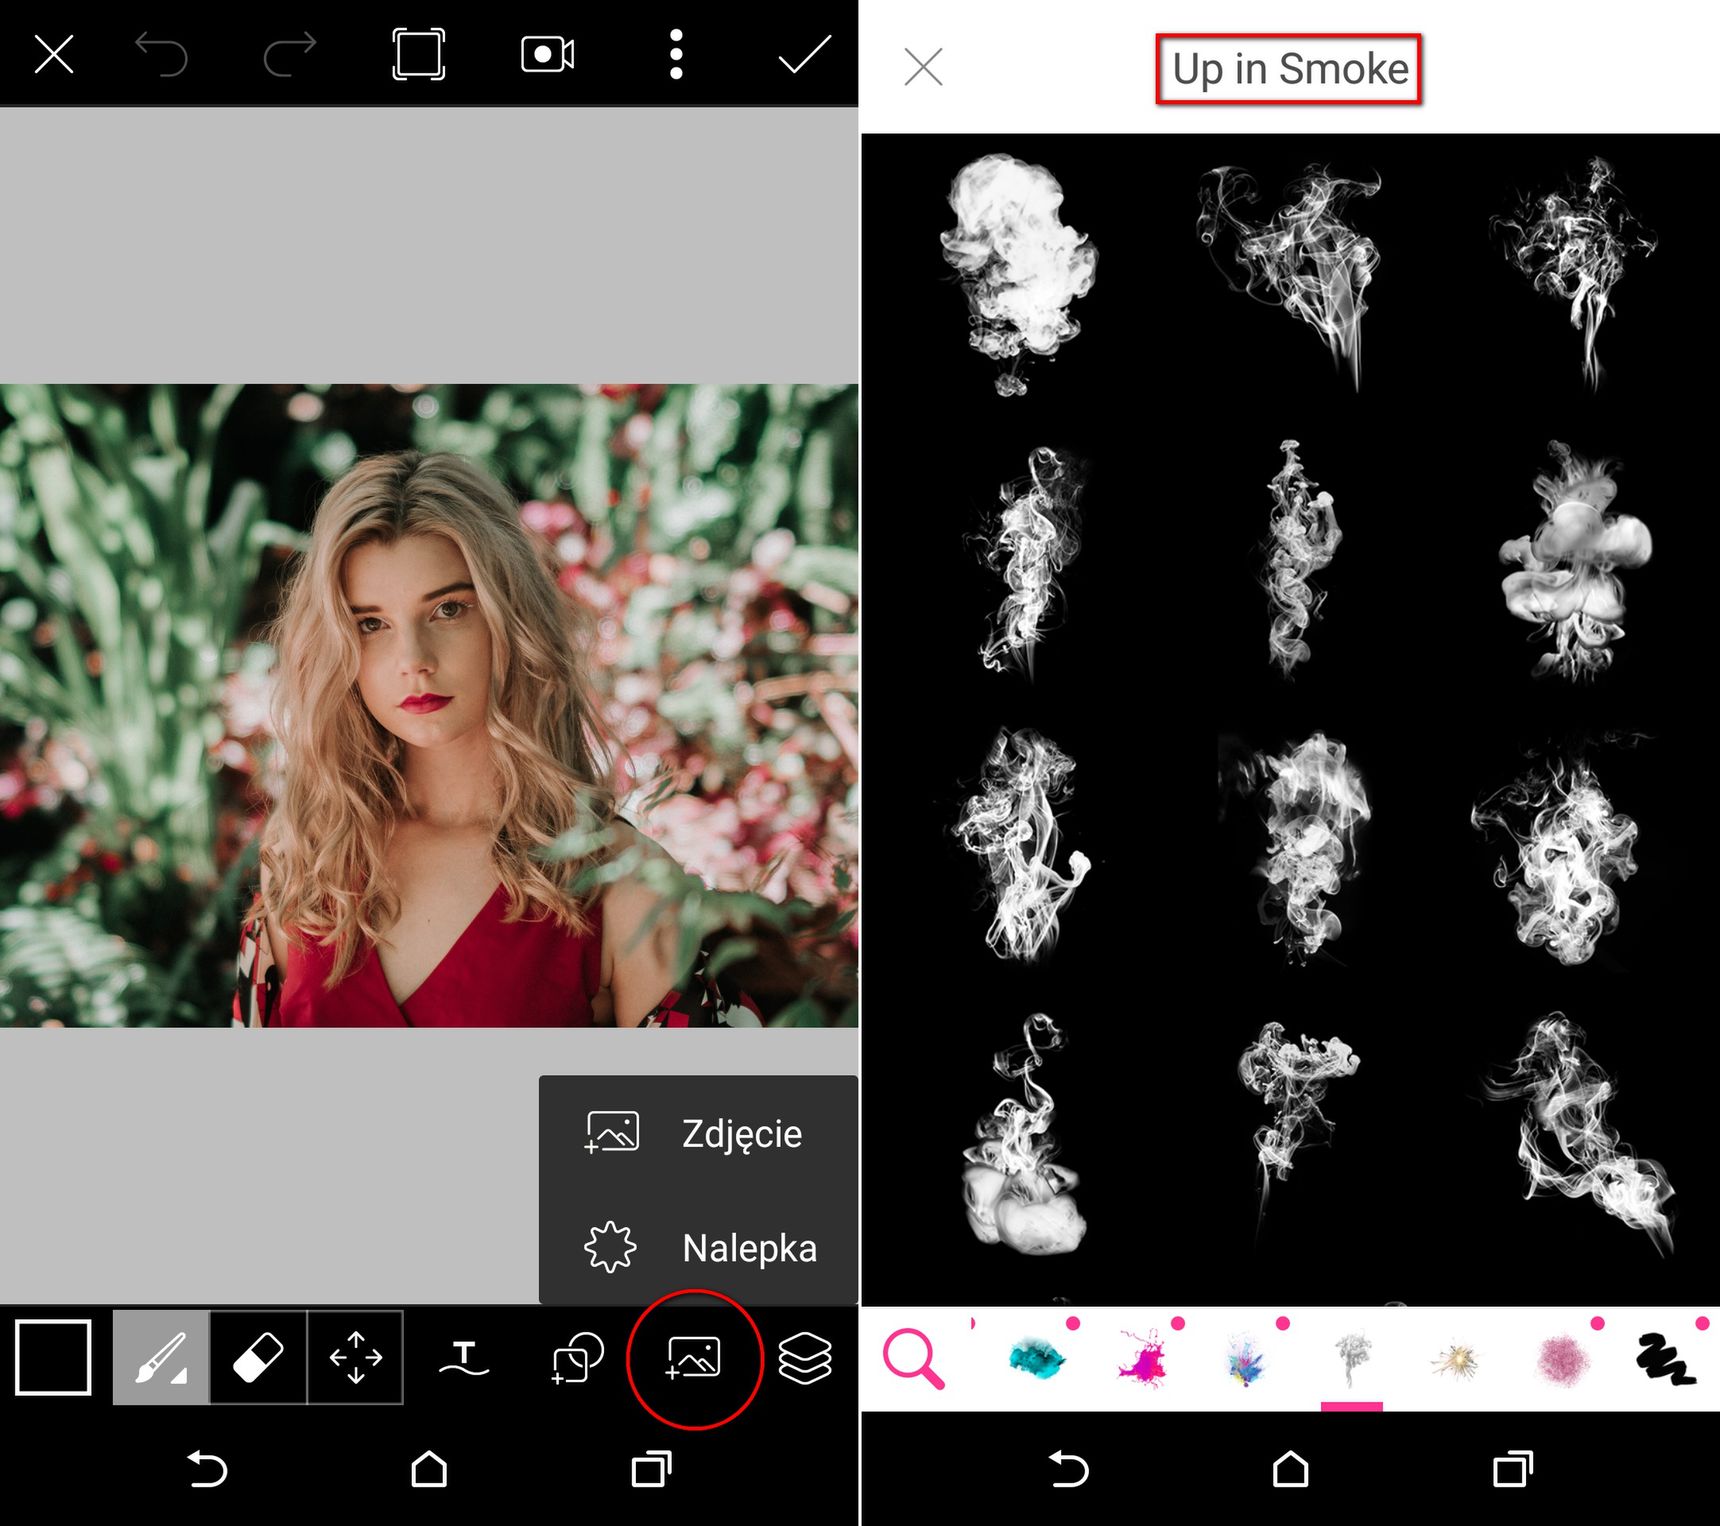Open the gold sparkle sticker pack
The height and width of the screenshot is (1526, 1720).
pos(1455,1360)
